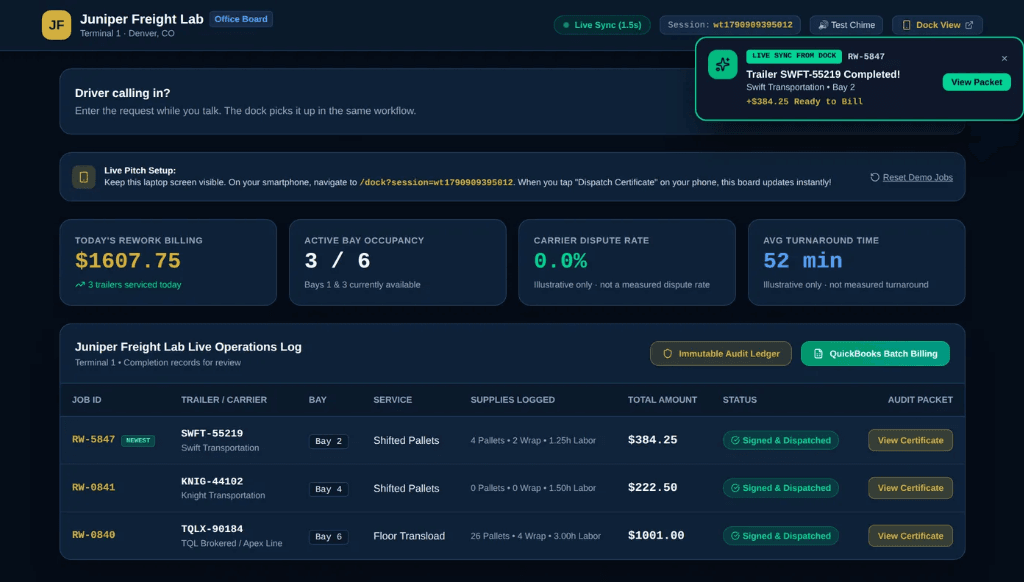Click the 0.0% carrier dispute rate value
Screen dimensions: 1024x582
pos(560,261)
